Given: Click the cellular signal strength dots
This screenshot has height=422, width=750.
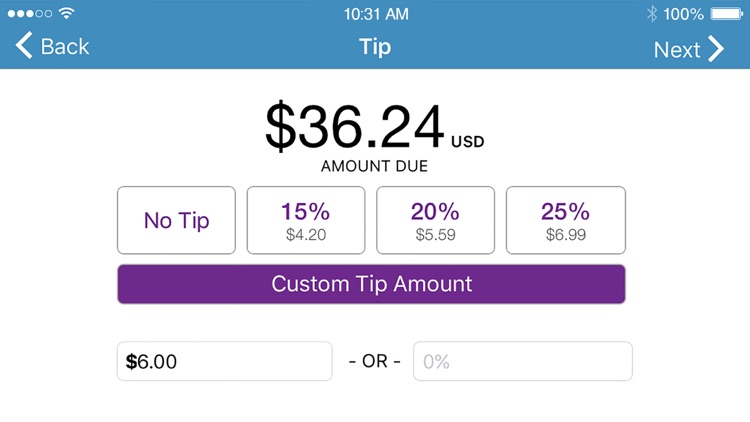Looking at the screenshot, I should pos(29,14).
